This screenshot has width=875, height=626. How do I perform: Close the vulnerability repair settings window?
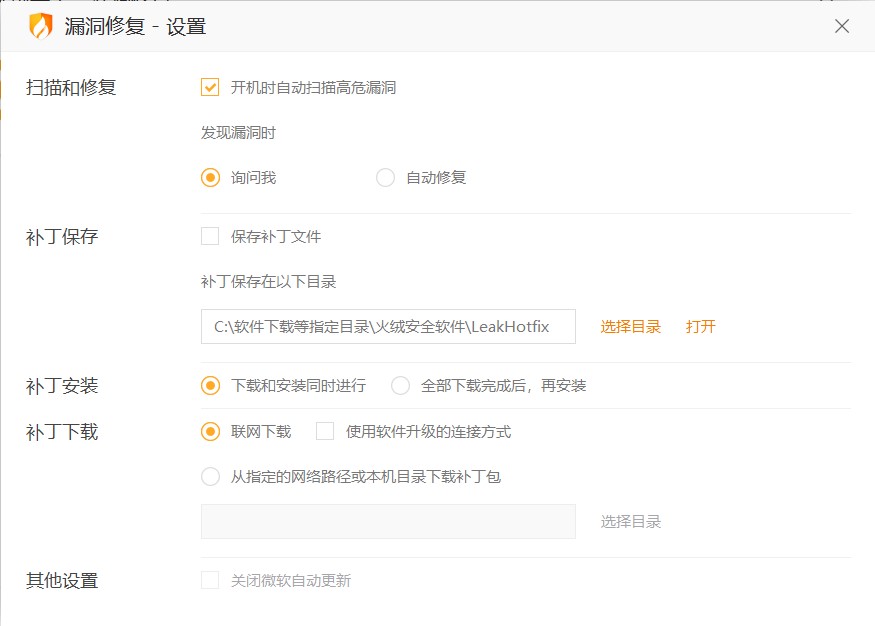pyautogui.click(x=842, y=27)
